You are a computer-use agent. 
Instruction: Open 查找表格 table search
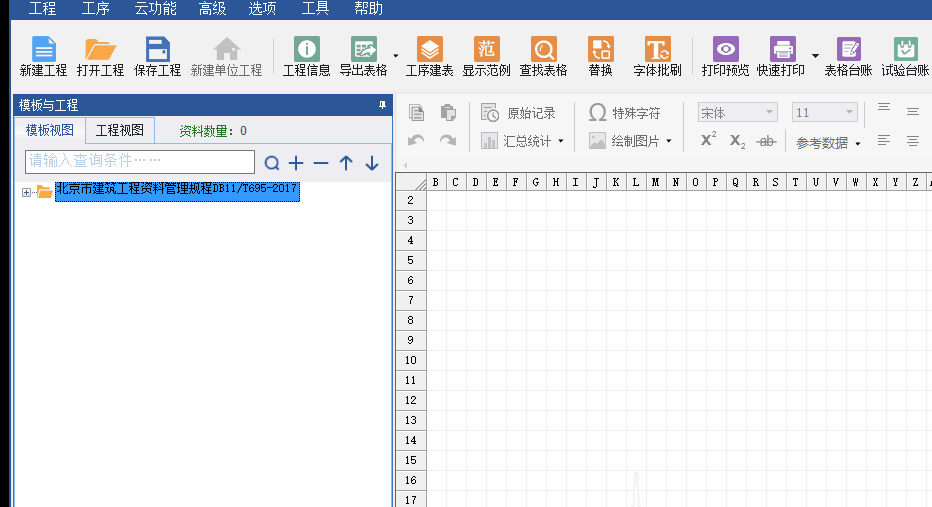coord(543,56)
